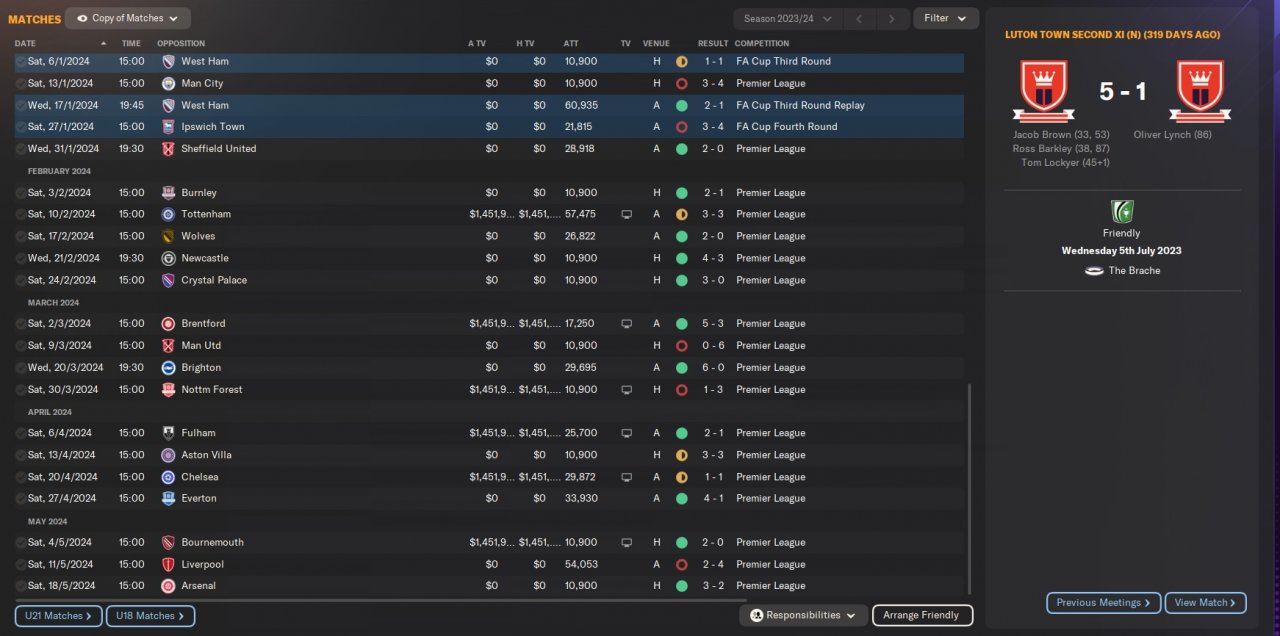
Task: Click the right Luton Second XI crest
Action: tap(1200, 91)
